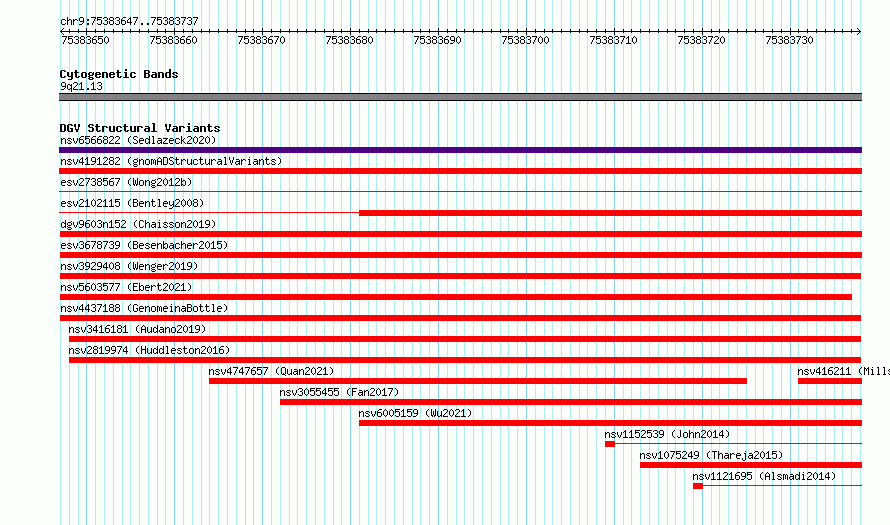Viewport: 890px width, 525px height.
Task: Click ruler position 75383670
Action: (x=261, y=40)
